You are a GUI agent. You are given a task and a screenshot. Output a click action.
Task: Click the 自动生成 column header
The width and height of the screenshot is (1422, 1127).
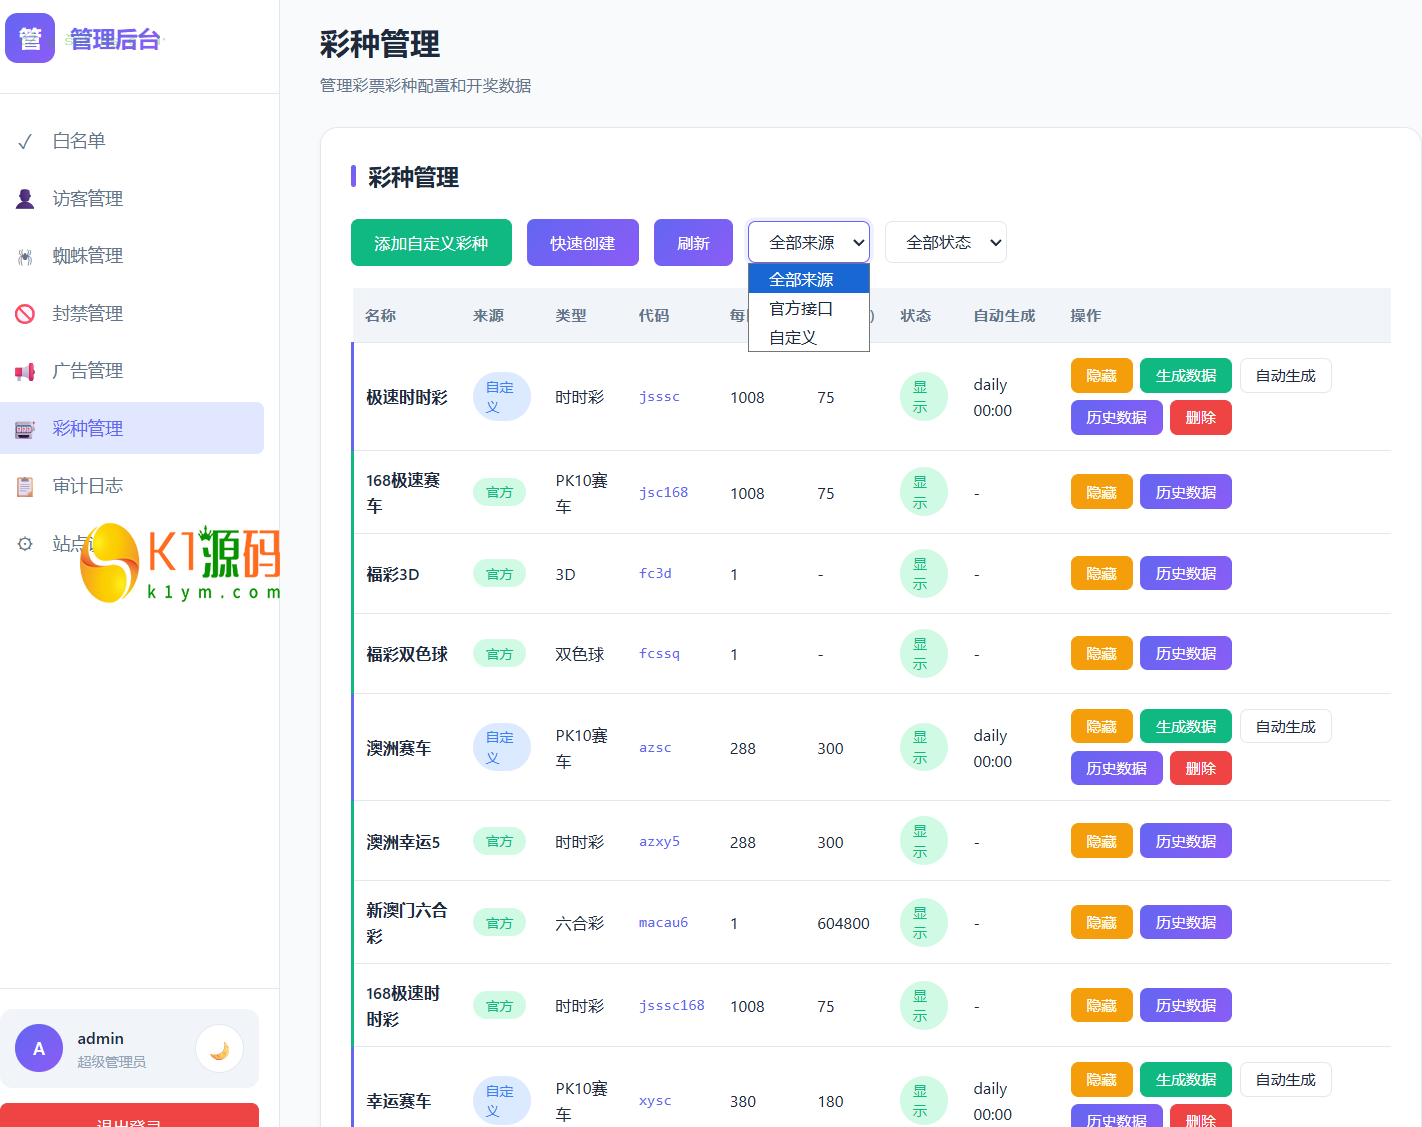(x=1004, y=316)
